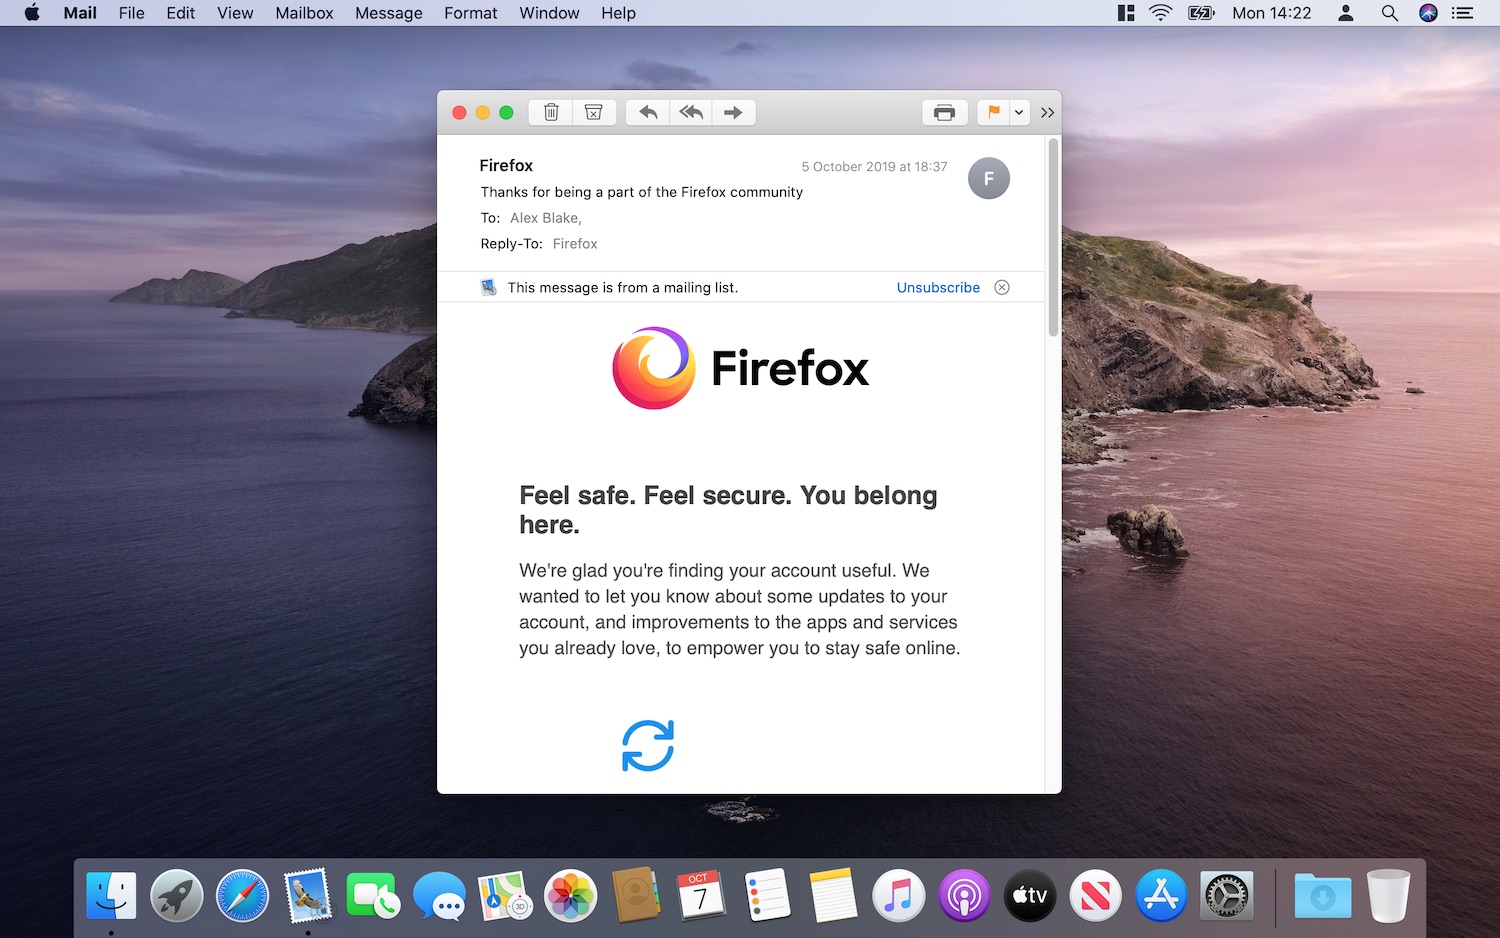Forward the Firefox email
The width and height of the screenshot is (1500, 938).
734,112
